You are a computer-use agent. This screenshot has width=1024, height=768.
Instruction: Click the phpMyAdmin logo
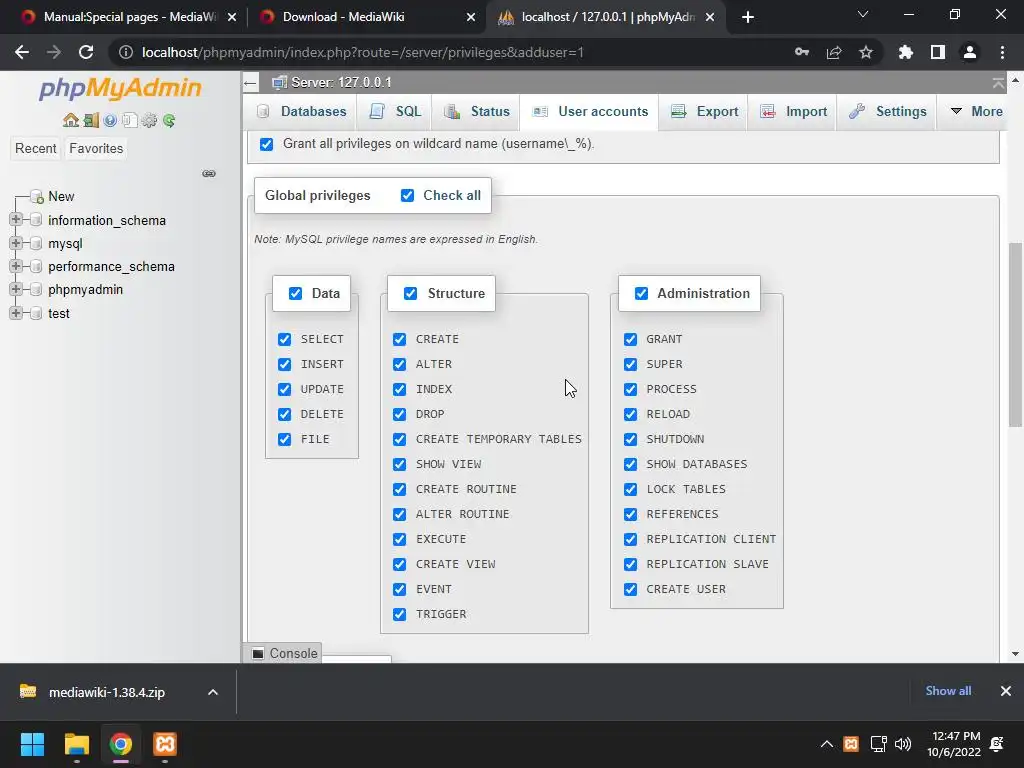click(120, 88)
